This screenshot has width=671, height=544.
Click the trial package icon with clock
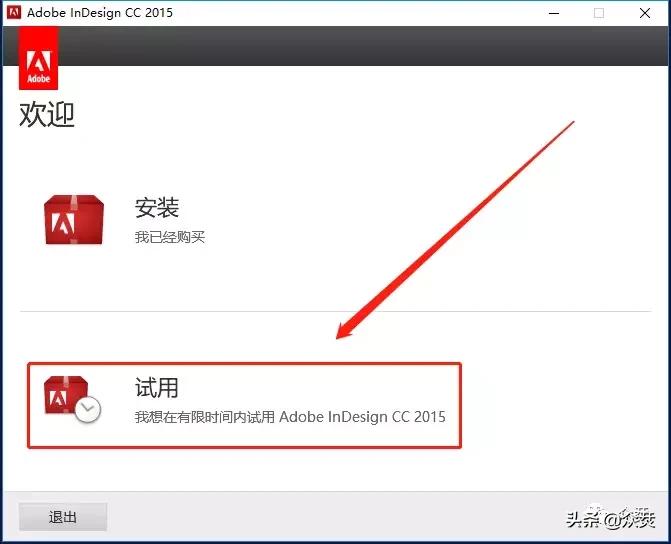pyautogui.click(x=72, y=399)
